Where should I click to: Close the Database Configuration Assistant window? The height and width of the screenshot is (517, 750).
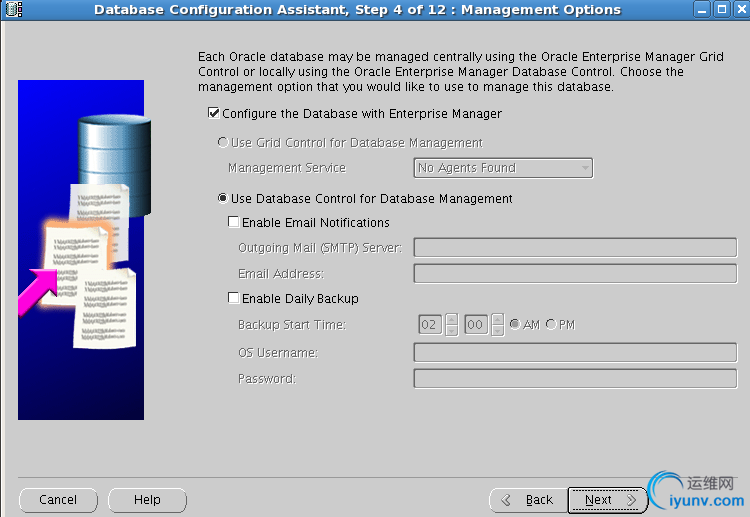[x=741, y=9]
